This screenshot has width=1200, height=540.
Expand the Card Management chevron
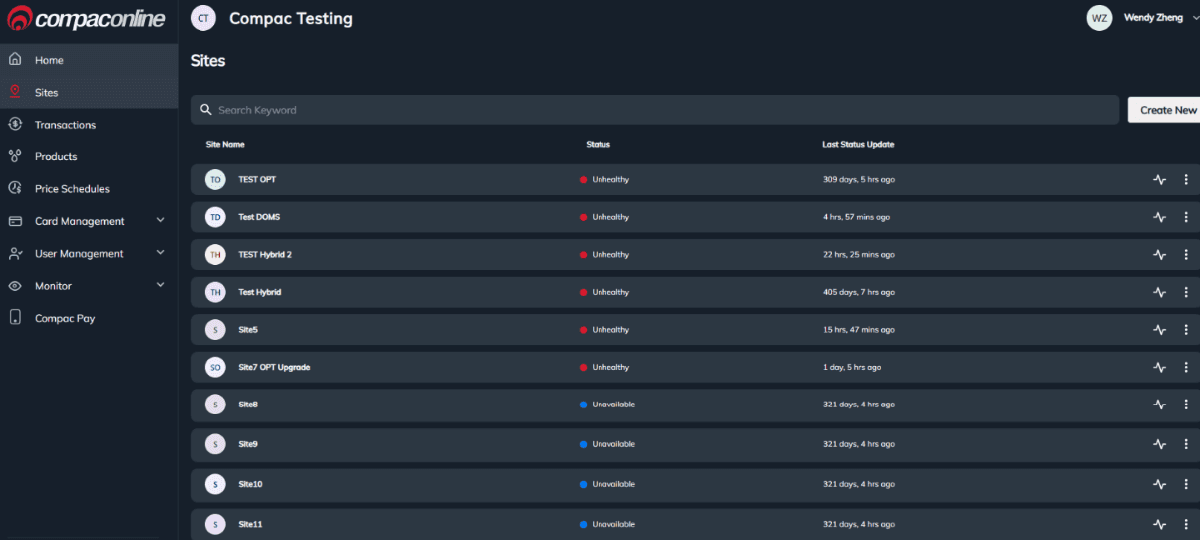[160, 221]
